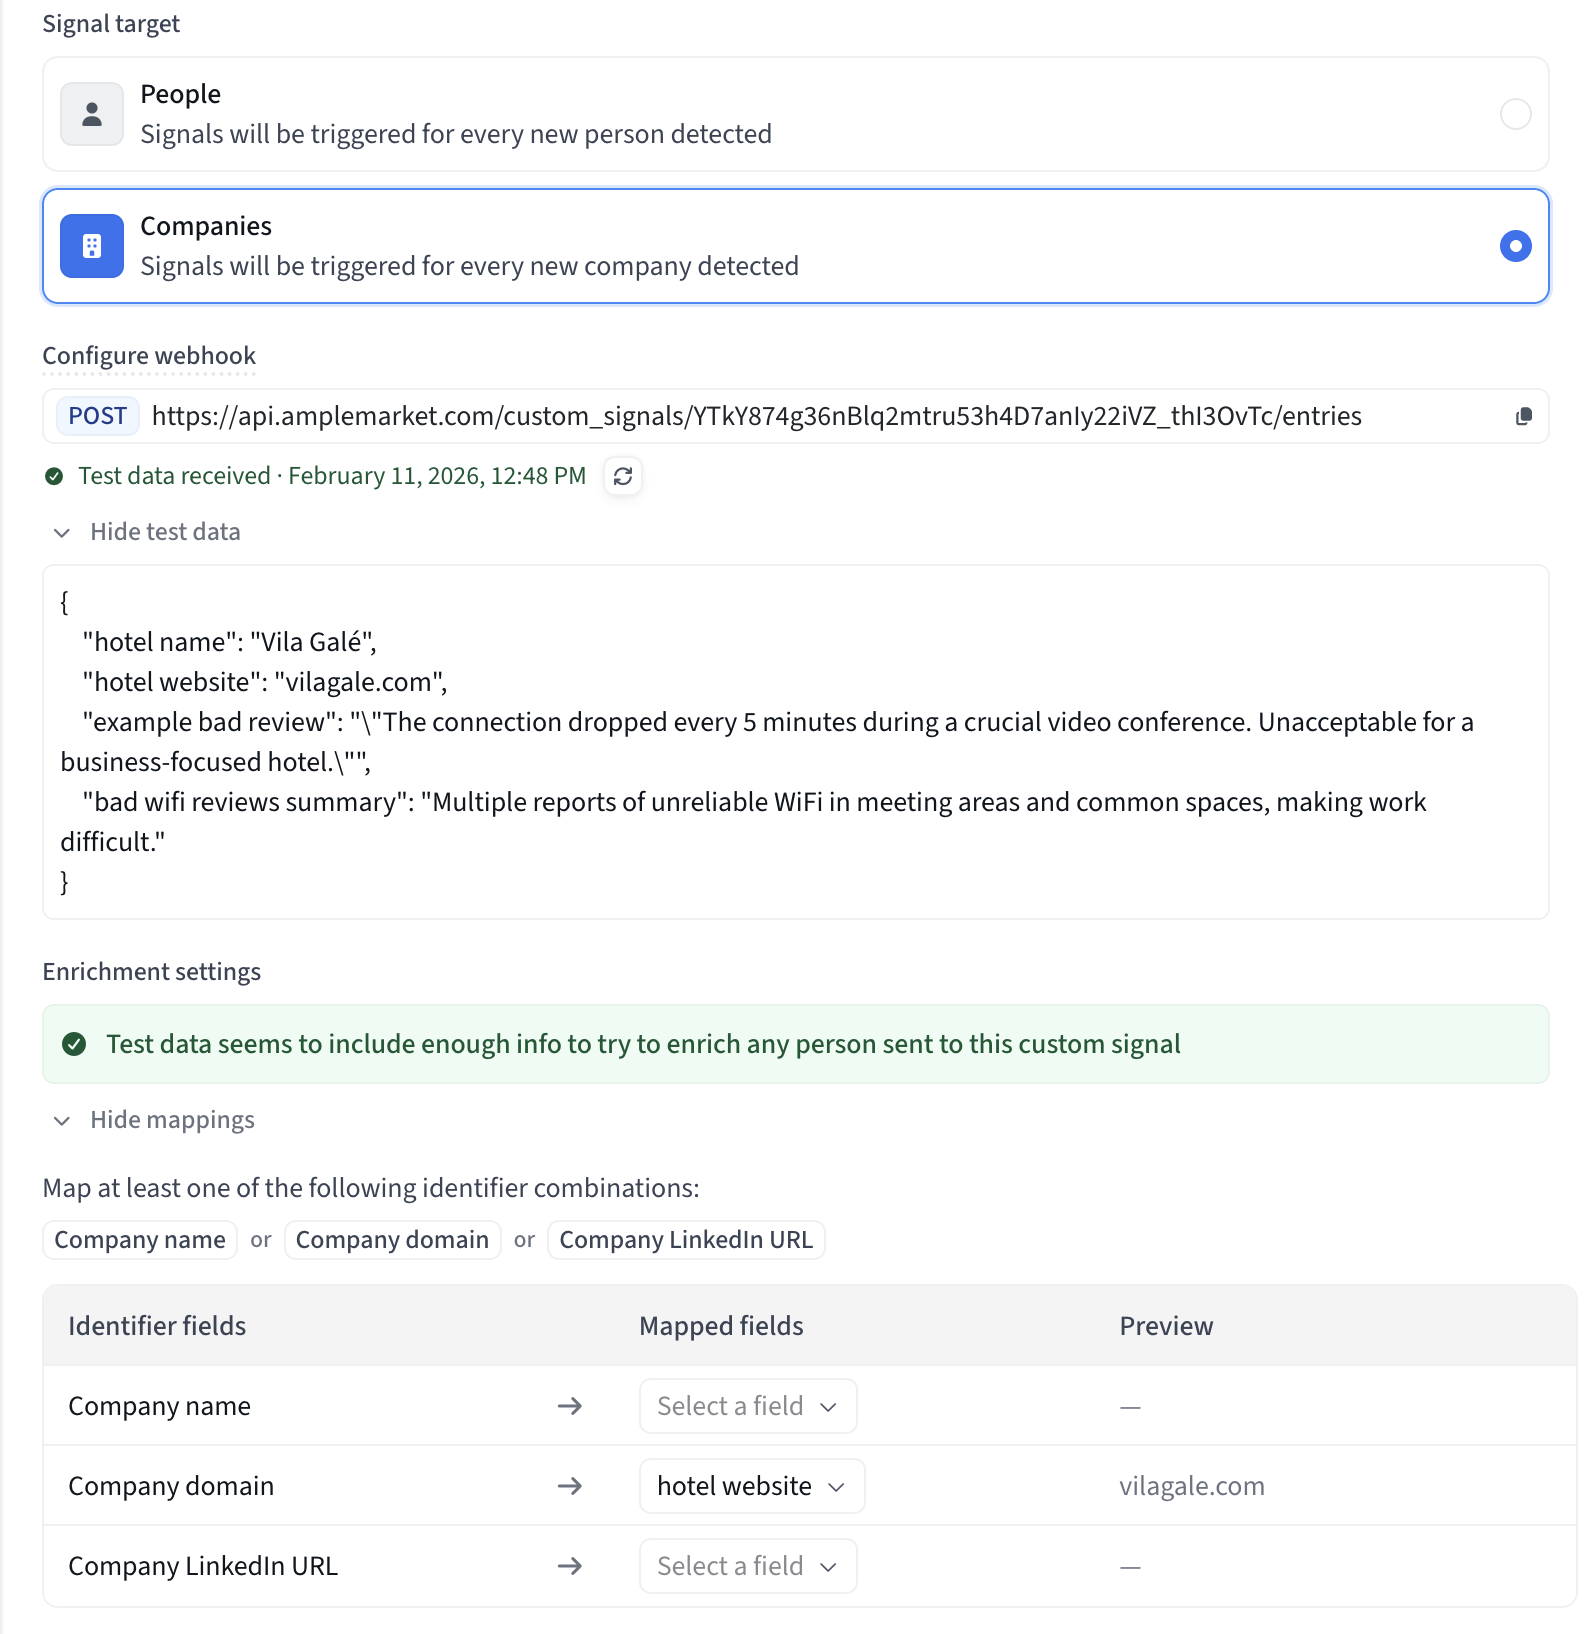Click the Companies building icon
Screen dimensions: 1586x1634
[92, 246]
